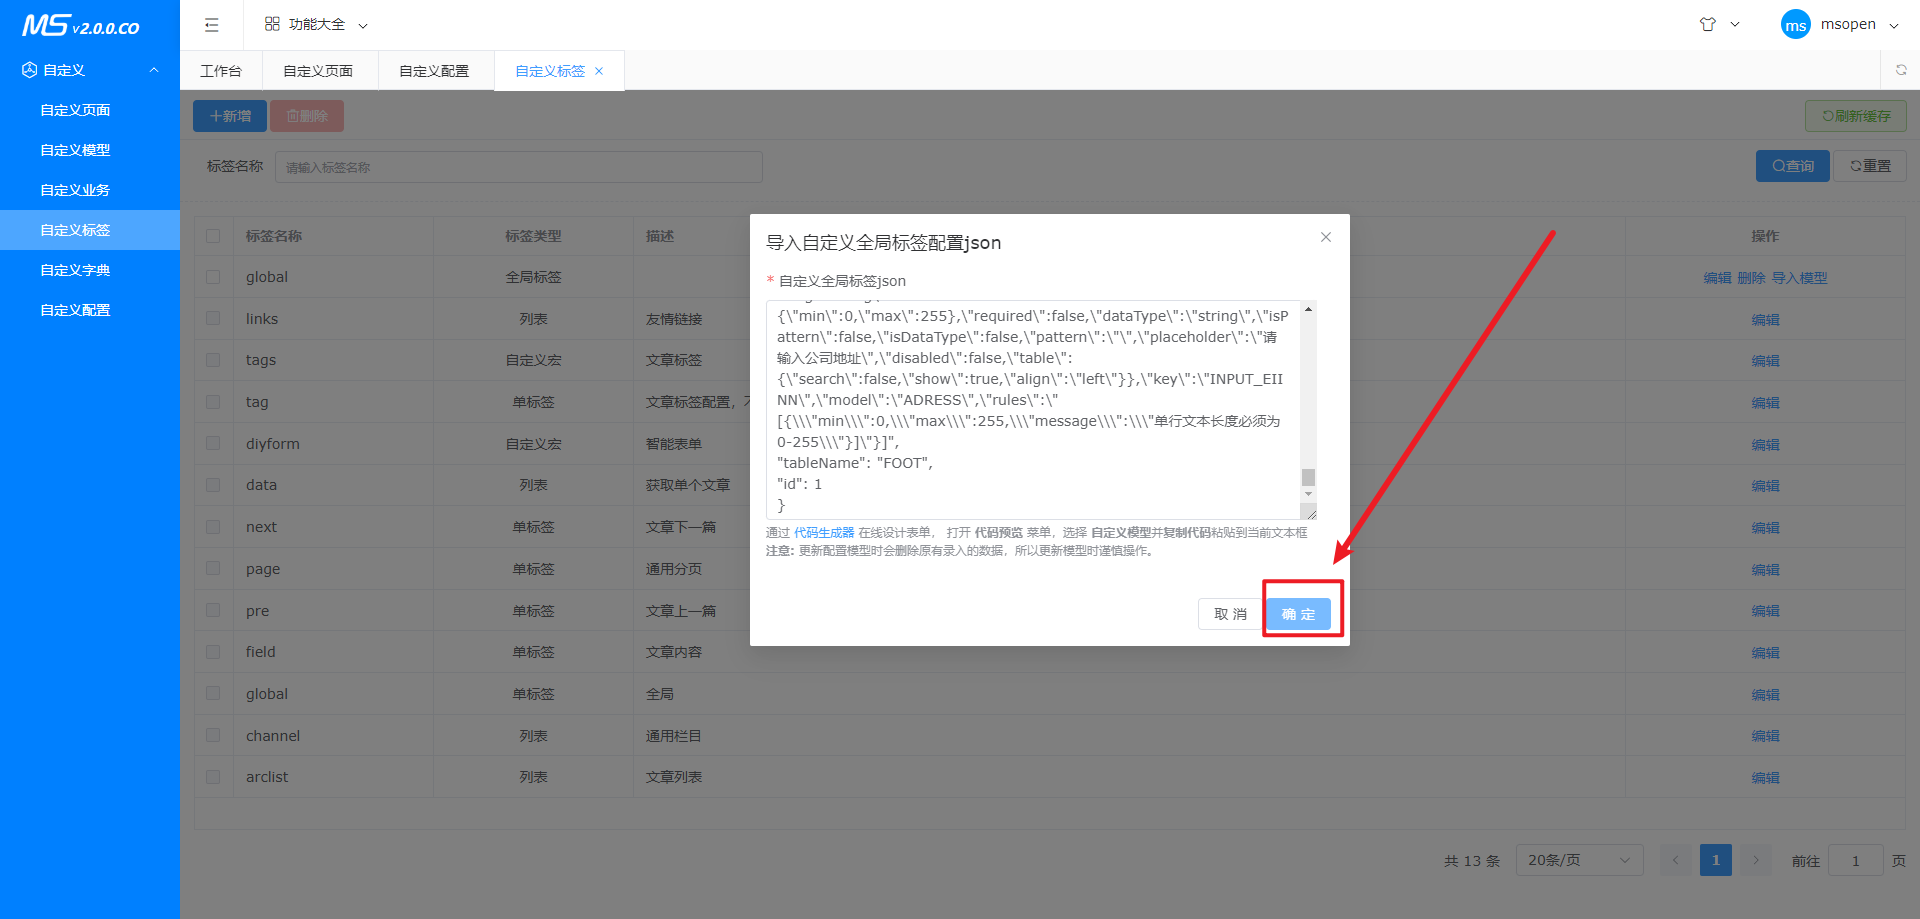Collapse the 自定义 sidebar menu group
This screenshot has width=1920, height=919.
[x=153, y=70]
